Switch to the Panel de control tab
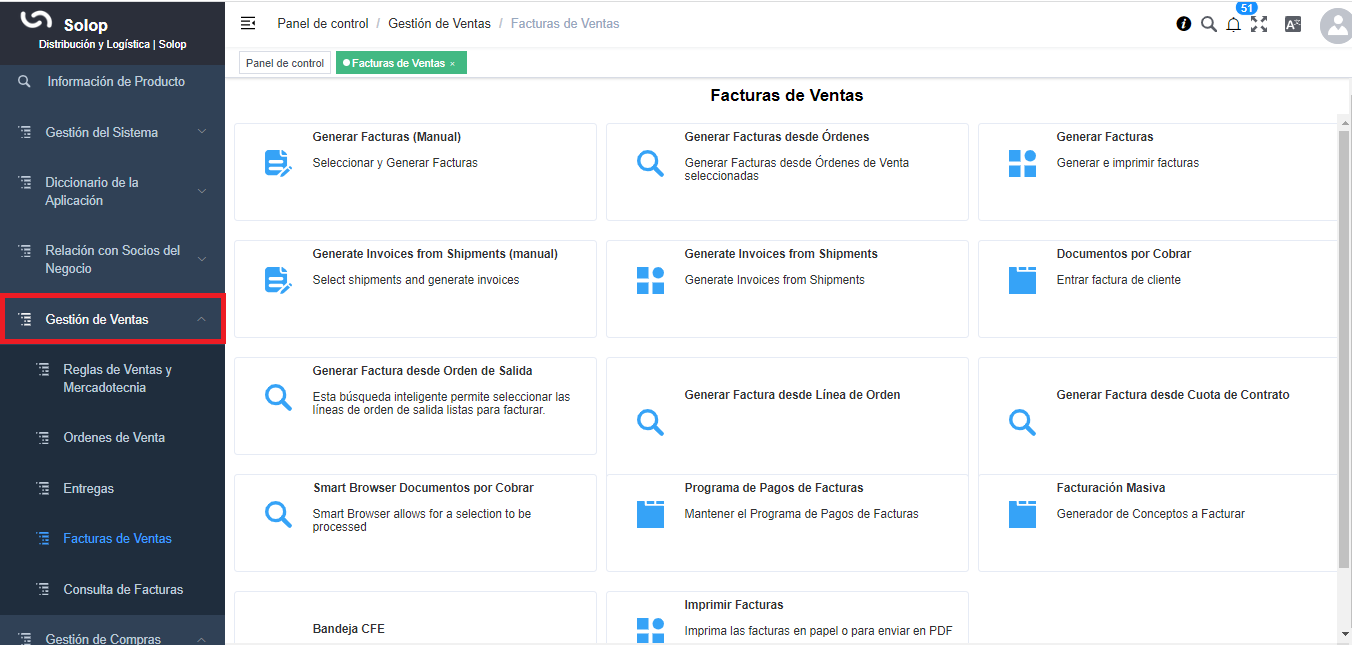Viewport: 1352px width, 645px height. tap(285, 63)
